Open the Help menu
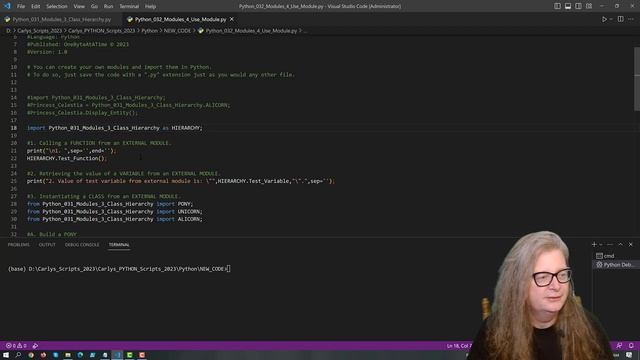Screen dimensions: 640x360 (x=150, y=6)
